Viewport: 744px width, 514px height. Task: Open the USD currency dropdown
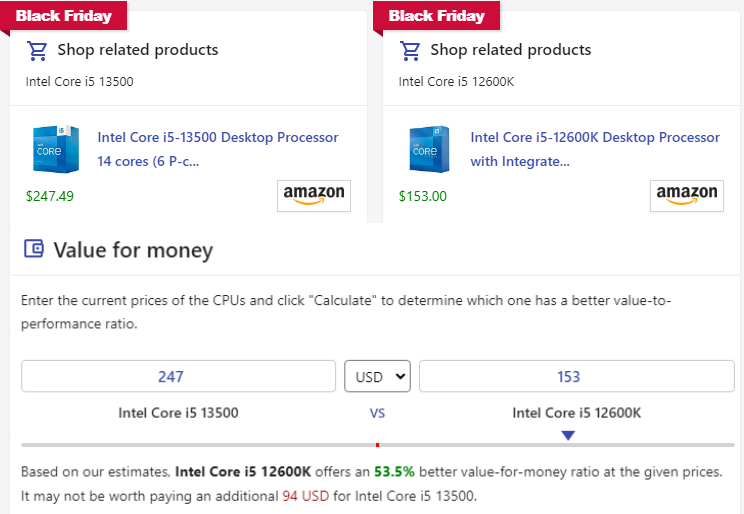coord(377,377)
